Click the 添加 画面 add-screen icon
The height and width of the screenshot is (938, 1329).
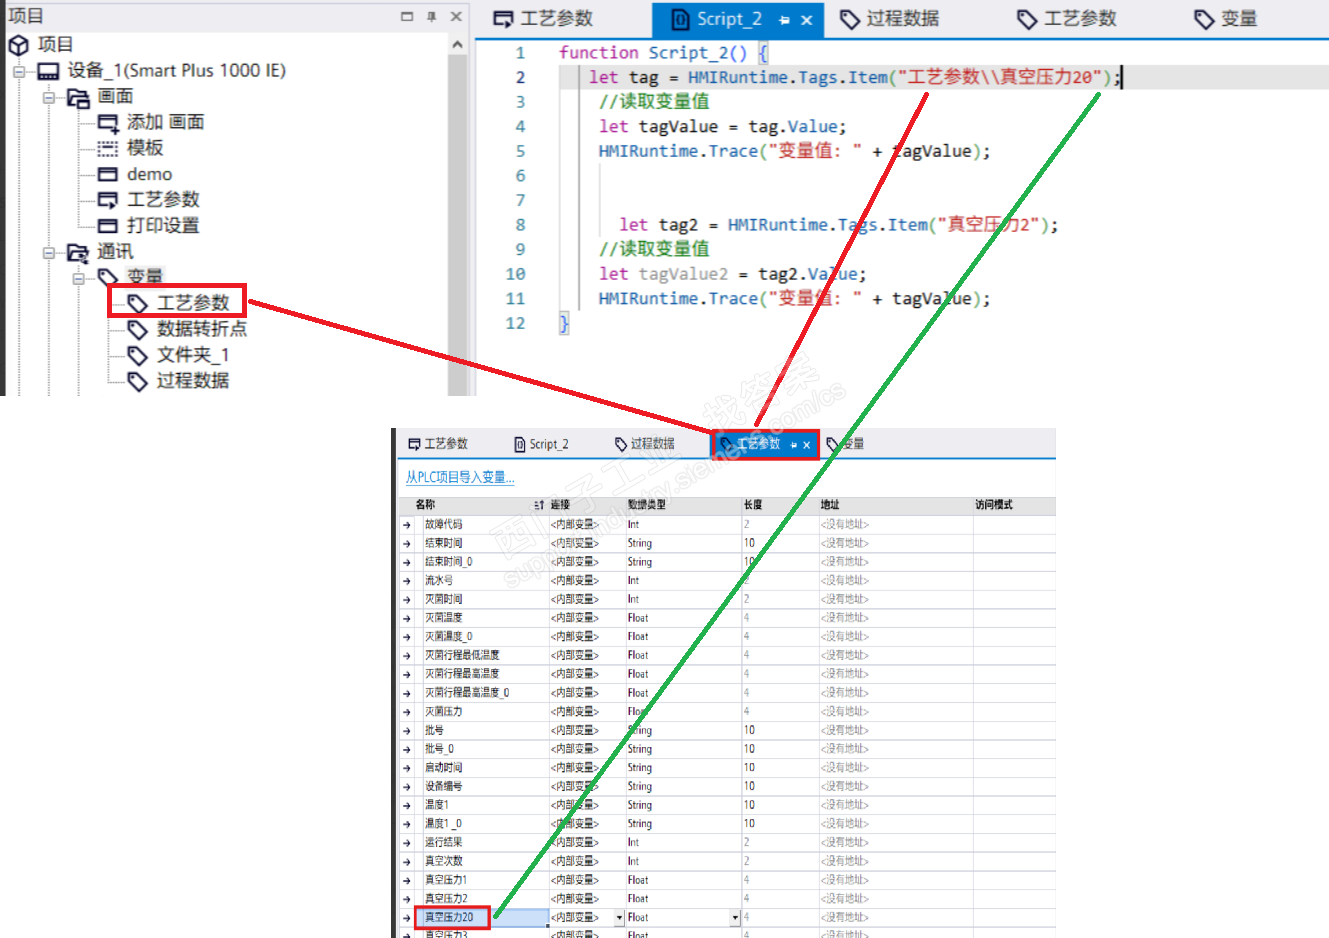108,123
